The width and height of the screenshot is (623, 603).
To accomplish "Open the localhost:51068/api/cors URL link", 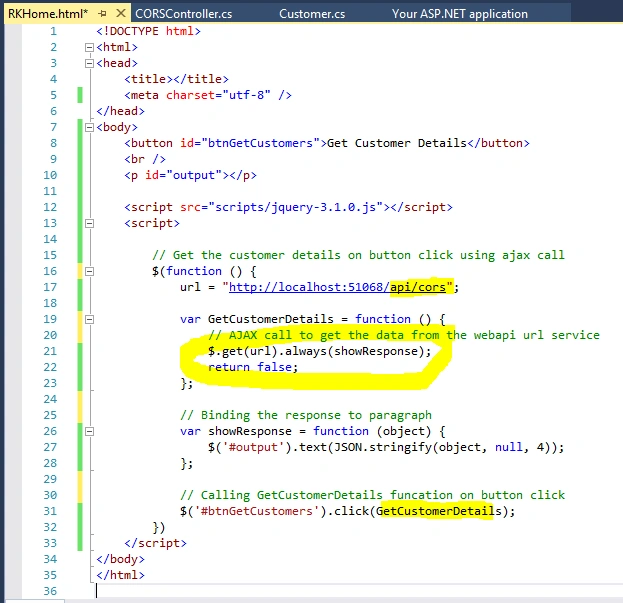I will click(337, 287).
